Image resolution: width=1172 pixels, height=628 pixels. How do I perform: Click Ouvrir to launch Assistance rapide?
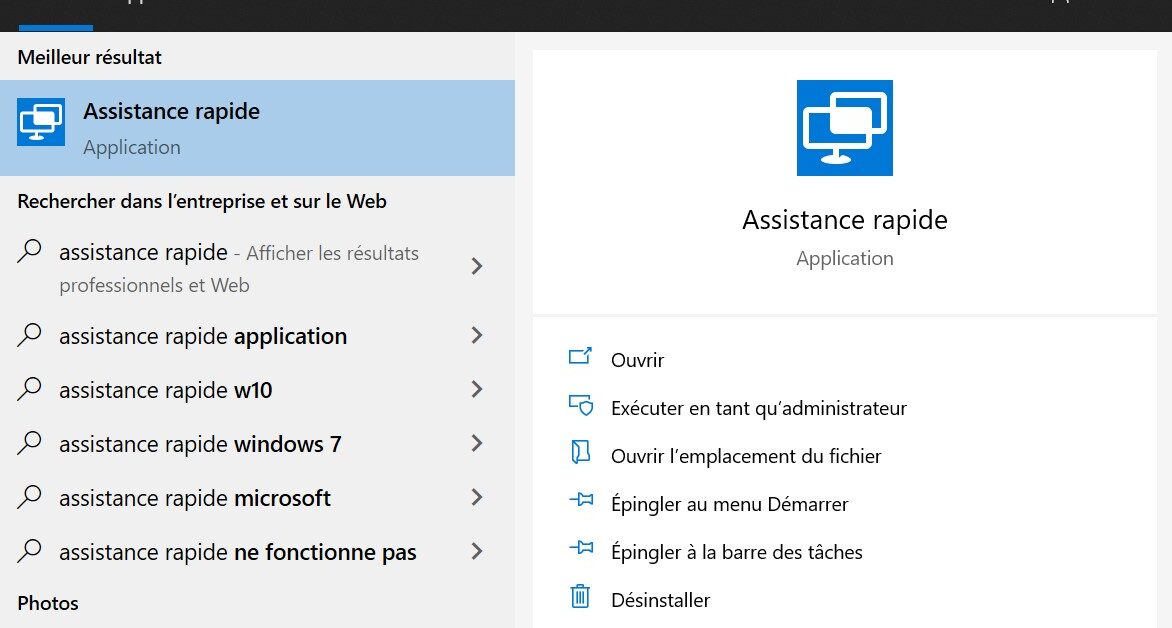(637, 360)
